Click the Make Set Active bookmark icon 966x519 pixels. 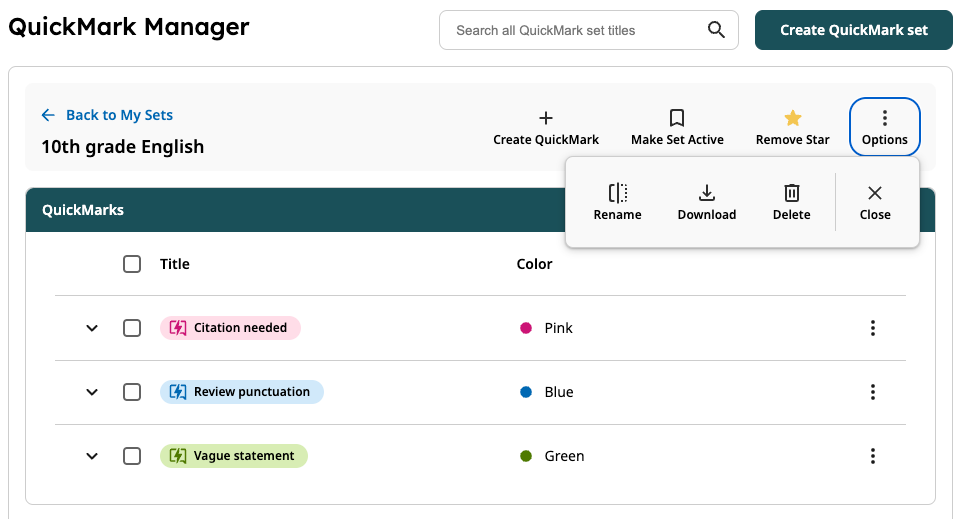click(x=677, y=118)
